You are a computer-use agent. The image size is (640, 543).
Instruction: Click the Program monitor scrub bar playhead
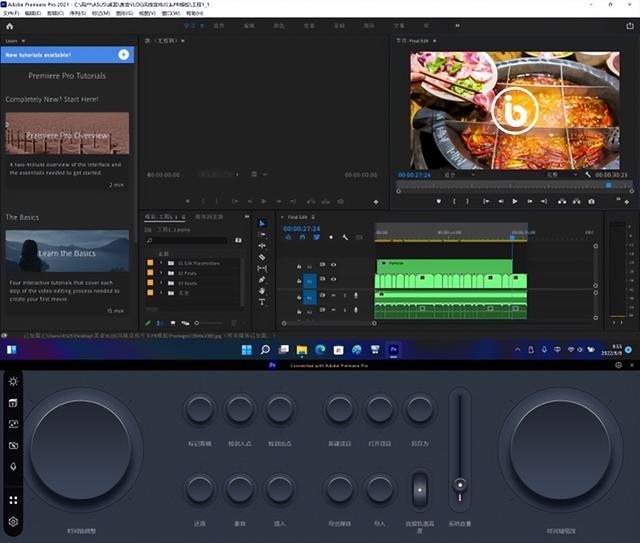609,185
